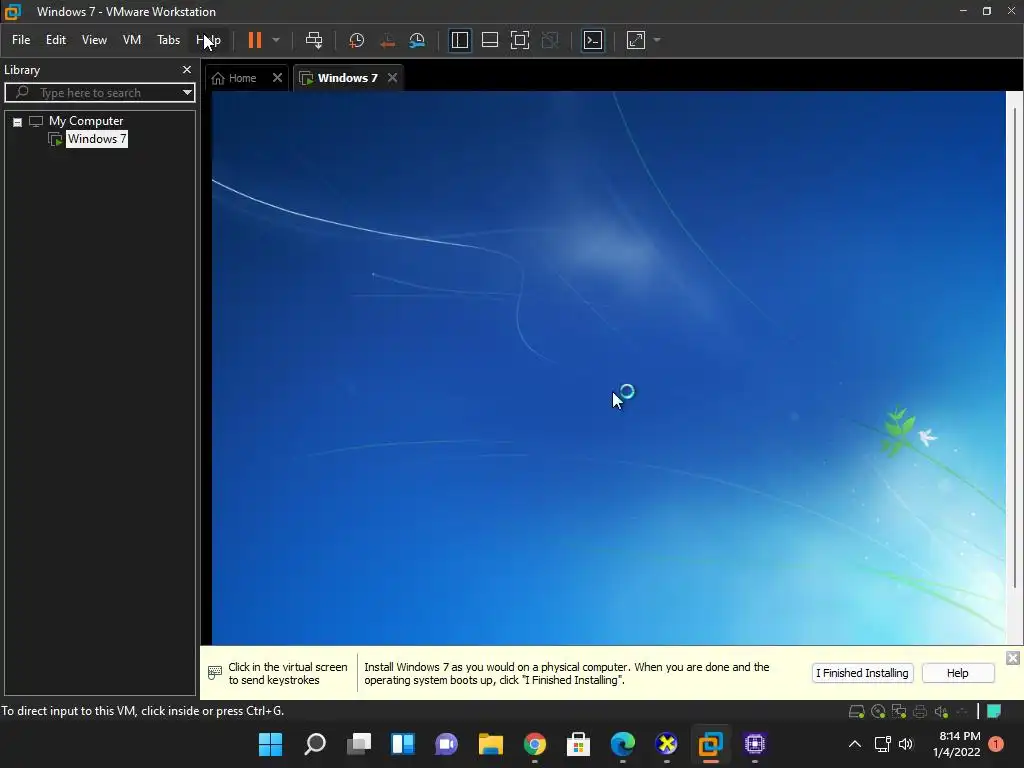Image resolution: width=1024 pixels, height=768 pixels.
Task: Open the File menu
Action: [x=21, y=40]
